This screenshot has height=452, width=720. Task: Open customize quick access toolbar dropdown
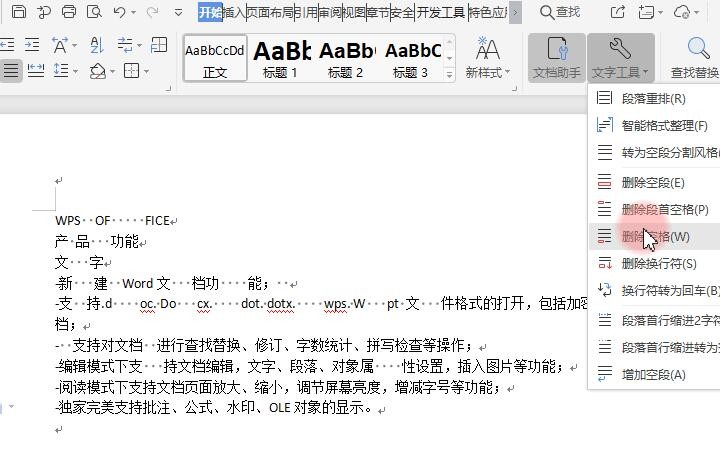coord(179,12)
